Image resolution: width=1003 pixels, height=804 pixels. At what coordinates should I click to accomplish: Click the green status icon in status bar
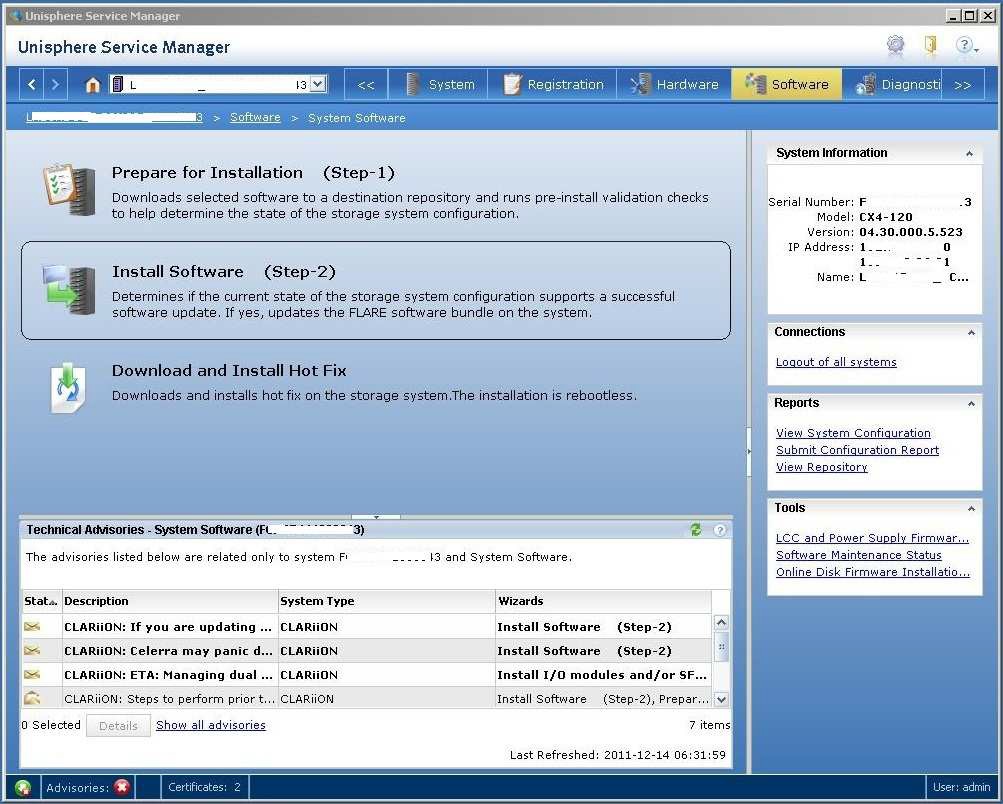[x=23, y=787]
